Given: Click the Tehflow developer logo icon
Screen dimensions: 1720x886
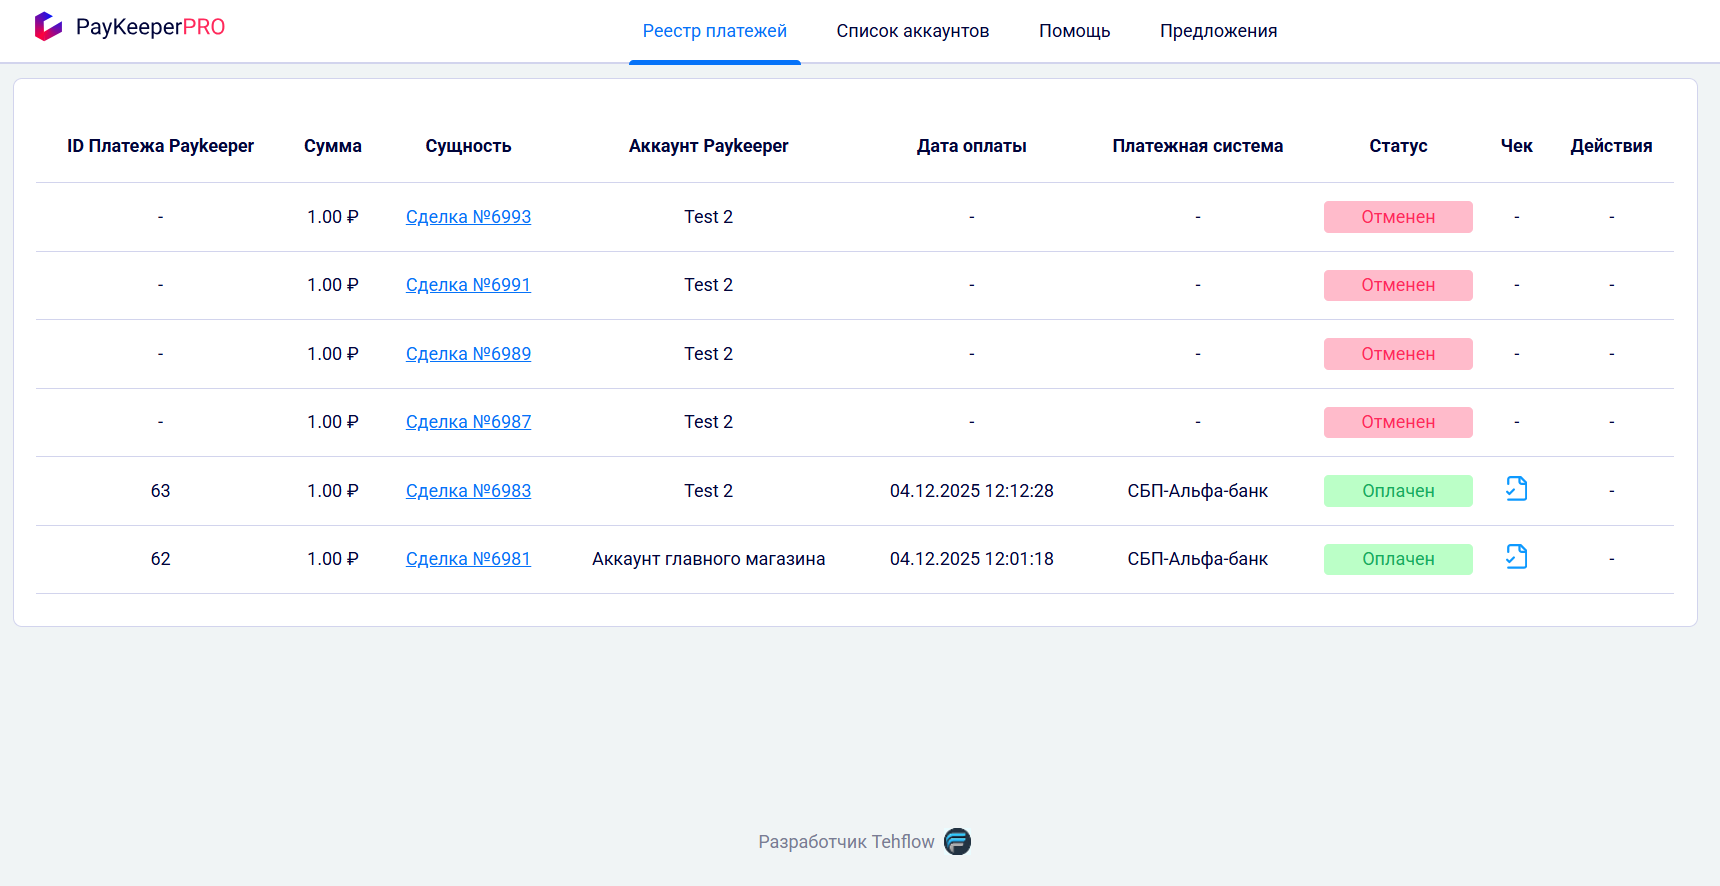Looking at the screenshot, I should point(957,842).
